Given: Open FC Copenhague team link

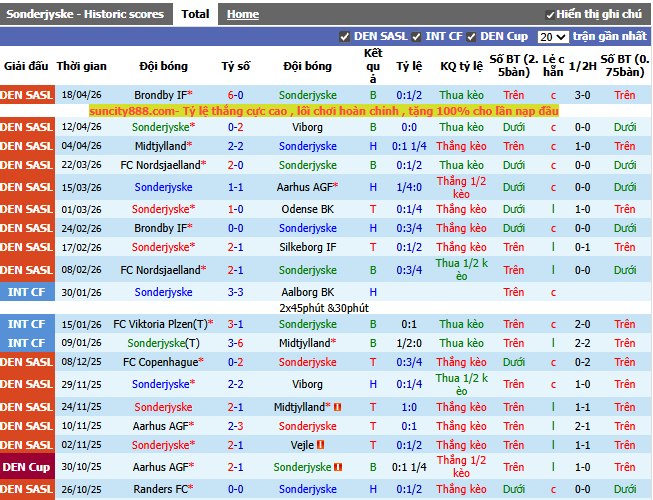Looking at the screenshot, I should tap(160, 362).
